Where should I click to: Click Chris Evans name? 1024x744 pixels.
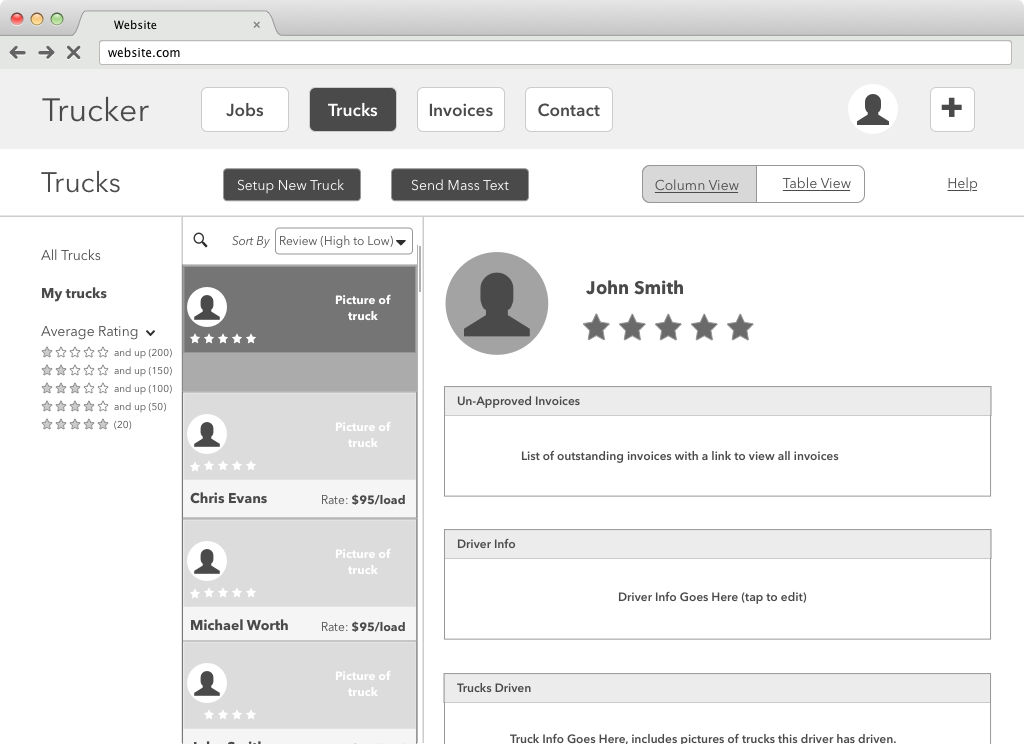tap(229, 498)
